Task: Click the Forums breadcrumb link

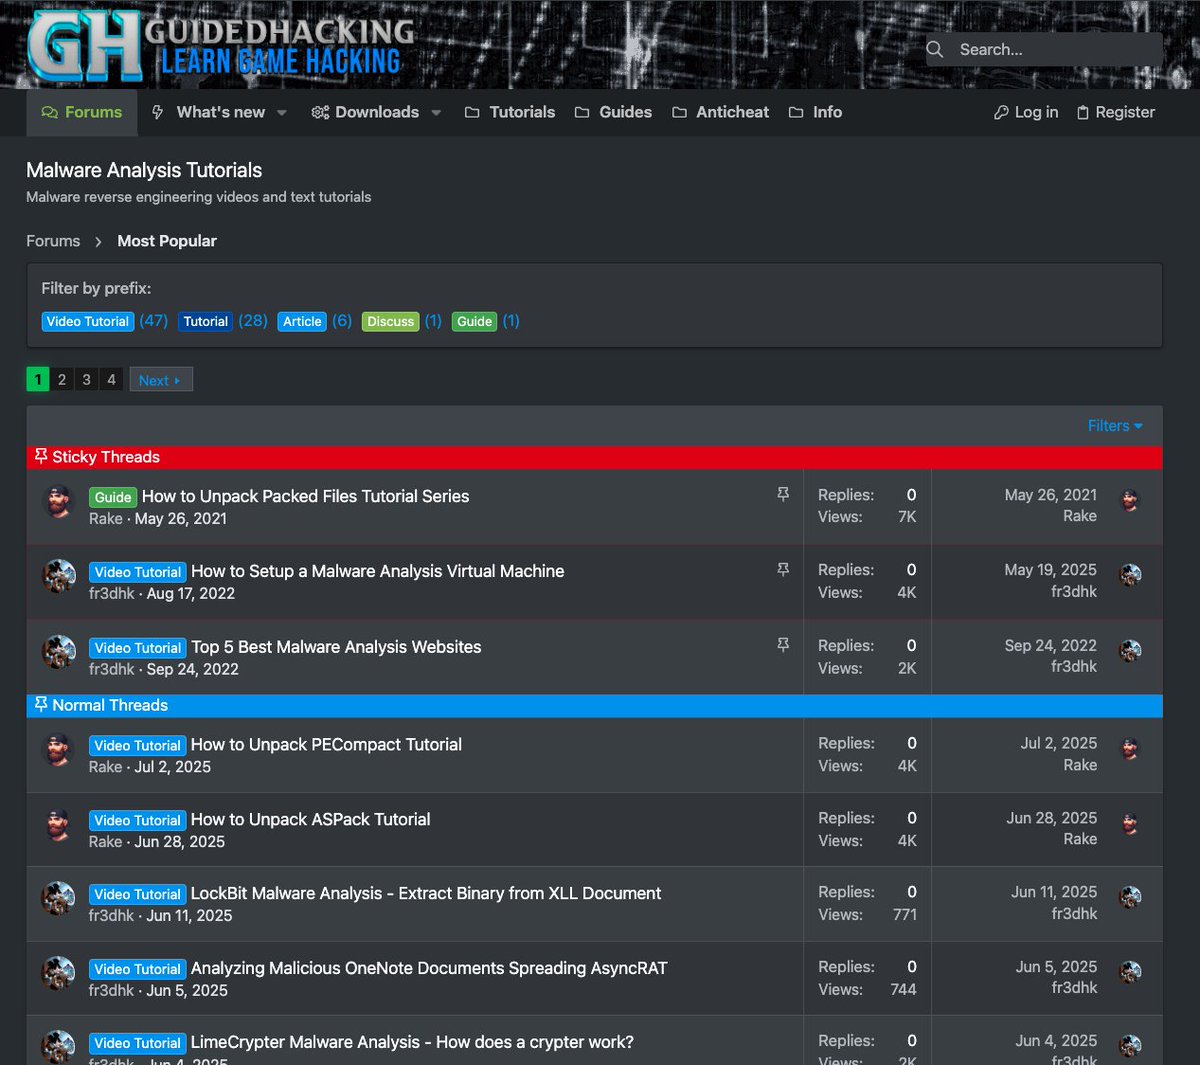Action: tap(53, 241)
